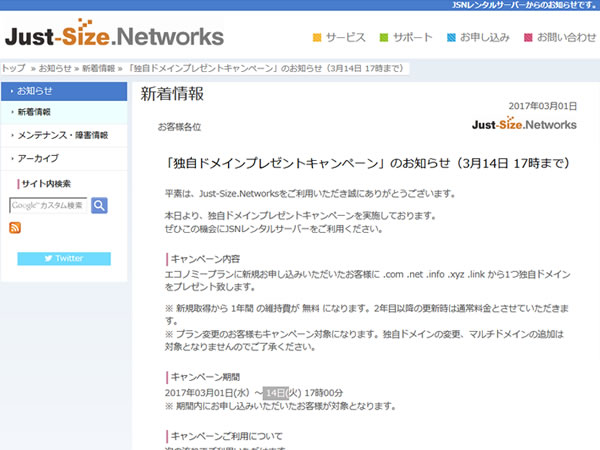Viewport: 600px width, 450px height.
Task: Click the 新着情報 page heading
Action: click(172, 94)
